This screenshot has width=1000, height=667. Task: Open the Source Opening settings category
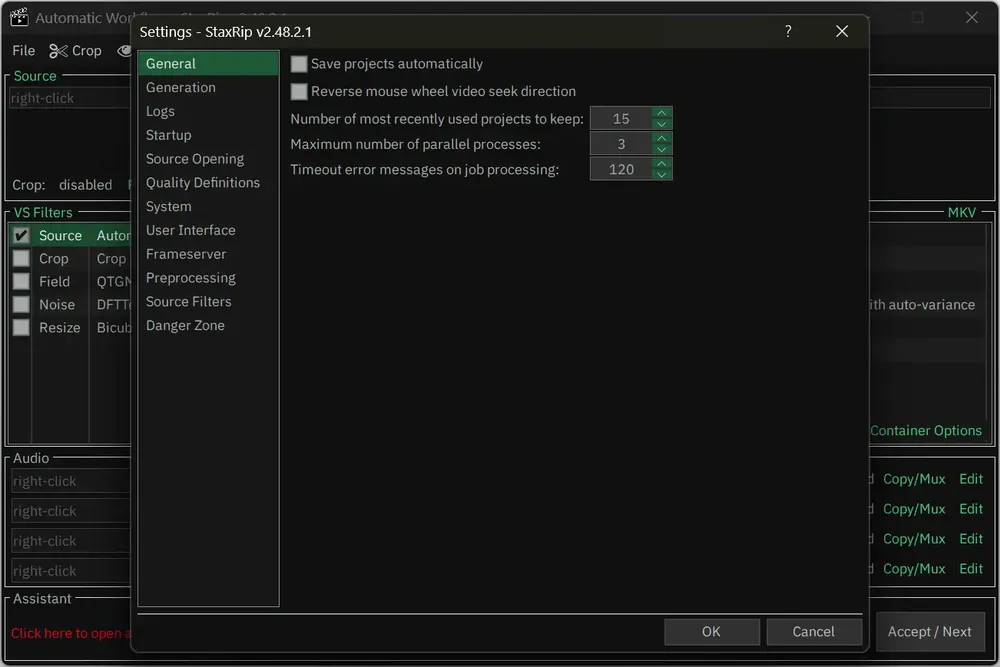(209, 159)
